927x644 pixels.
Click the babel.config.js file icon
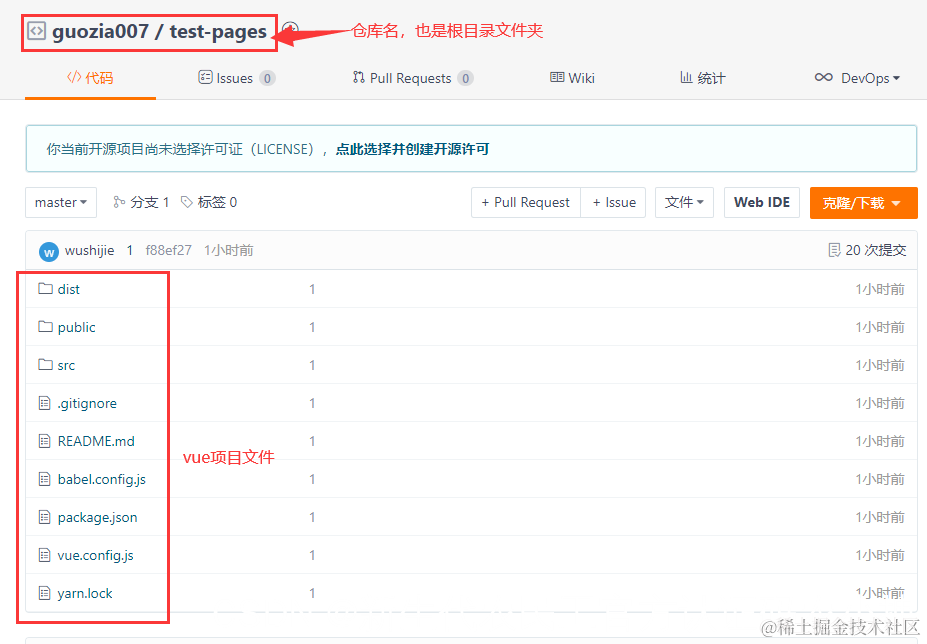44,478
